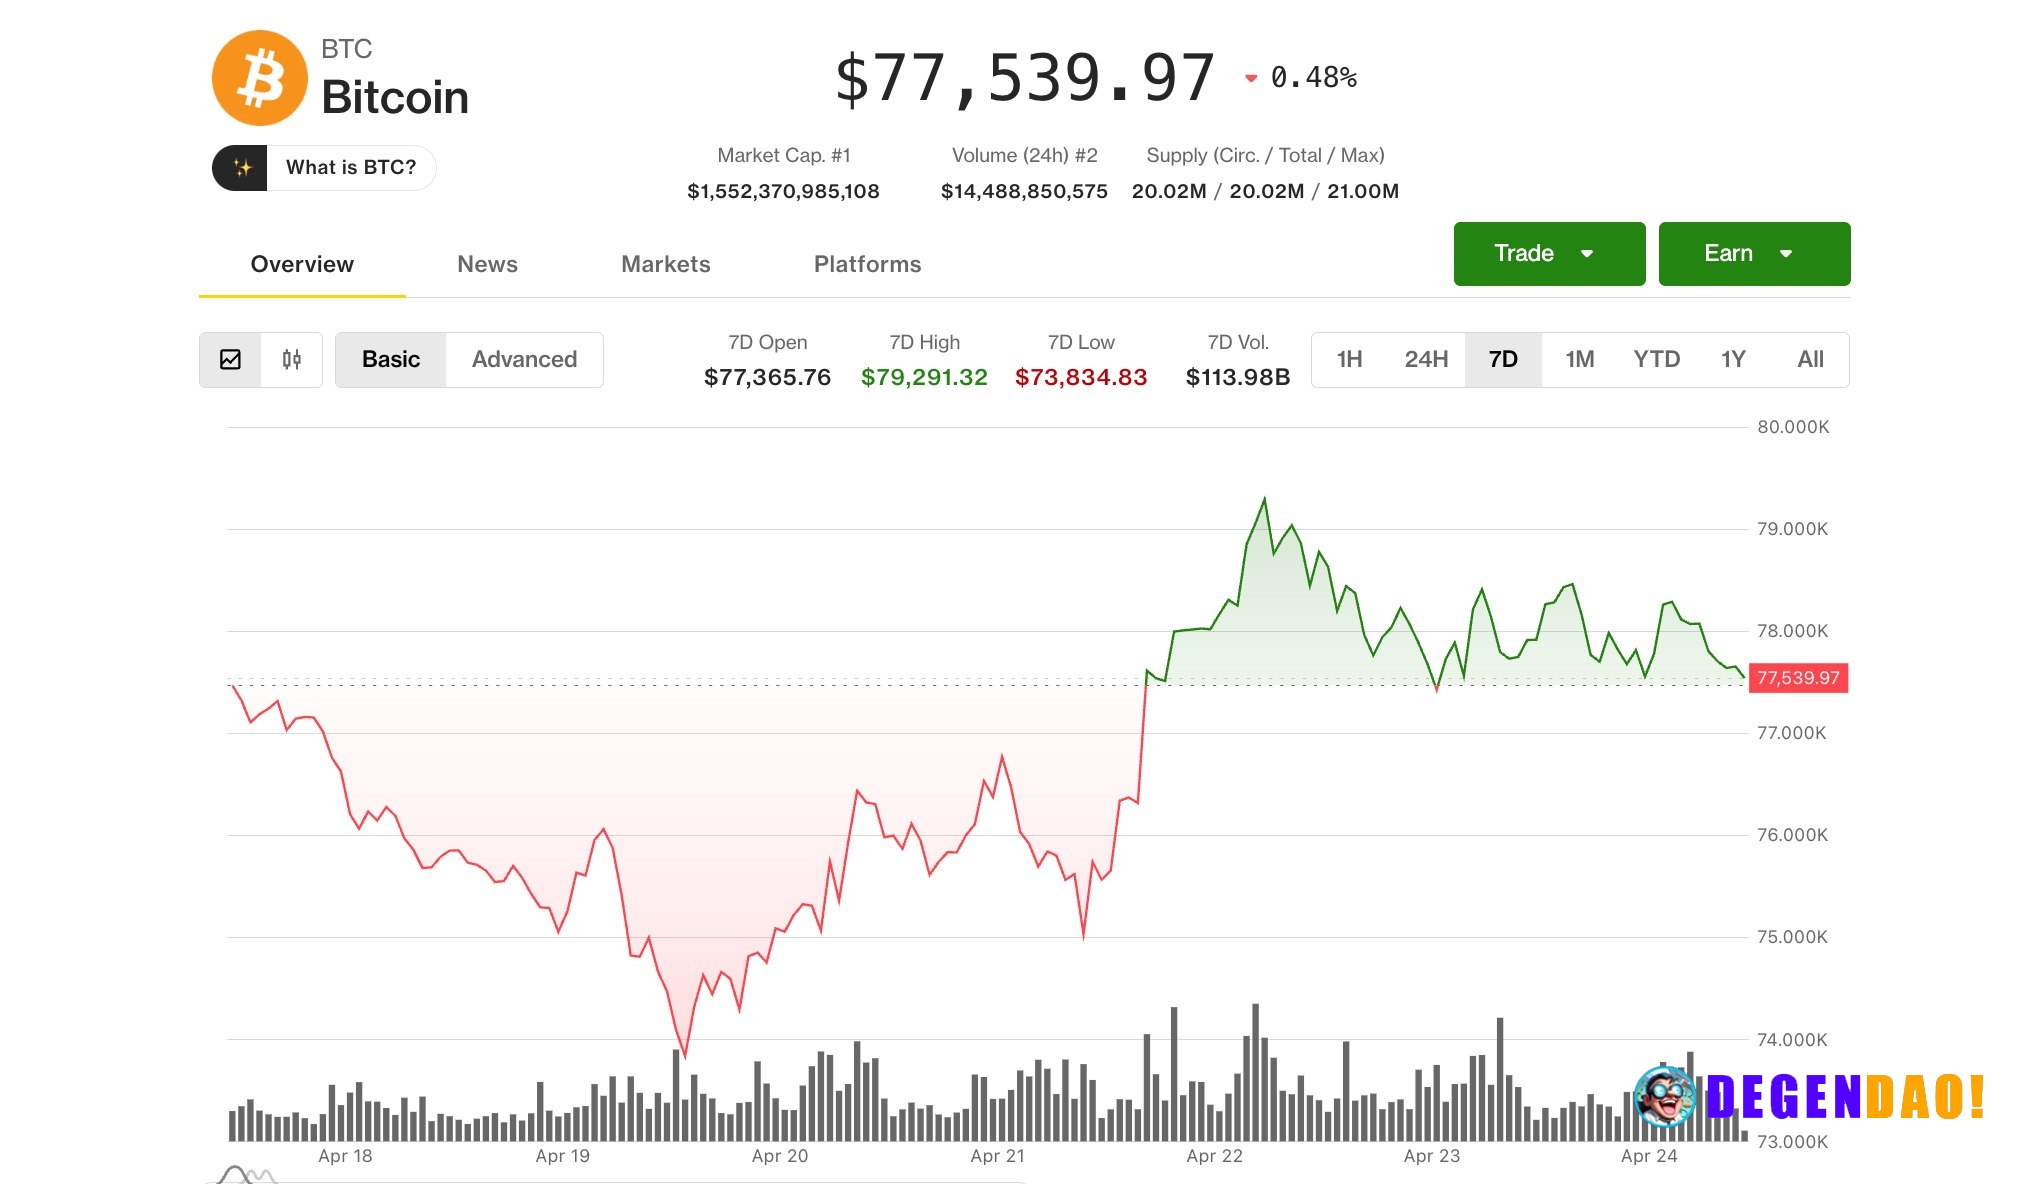The width and height of the screenshot is (2042, 1184).
Task: Open the All timeframe view
Action: 1811,359
